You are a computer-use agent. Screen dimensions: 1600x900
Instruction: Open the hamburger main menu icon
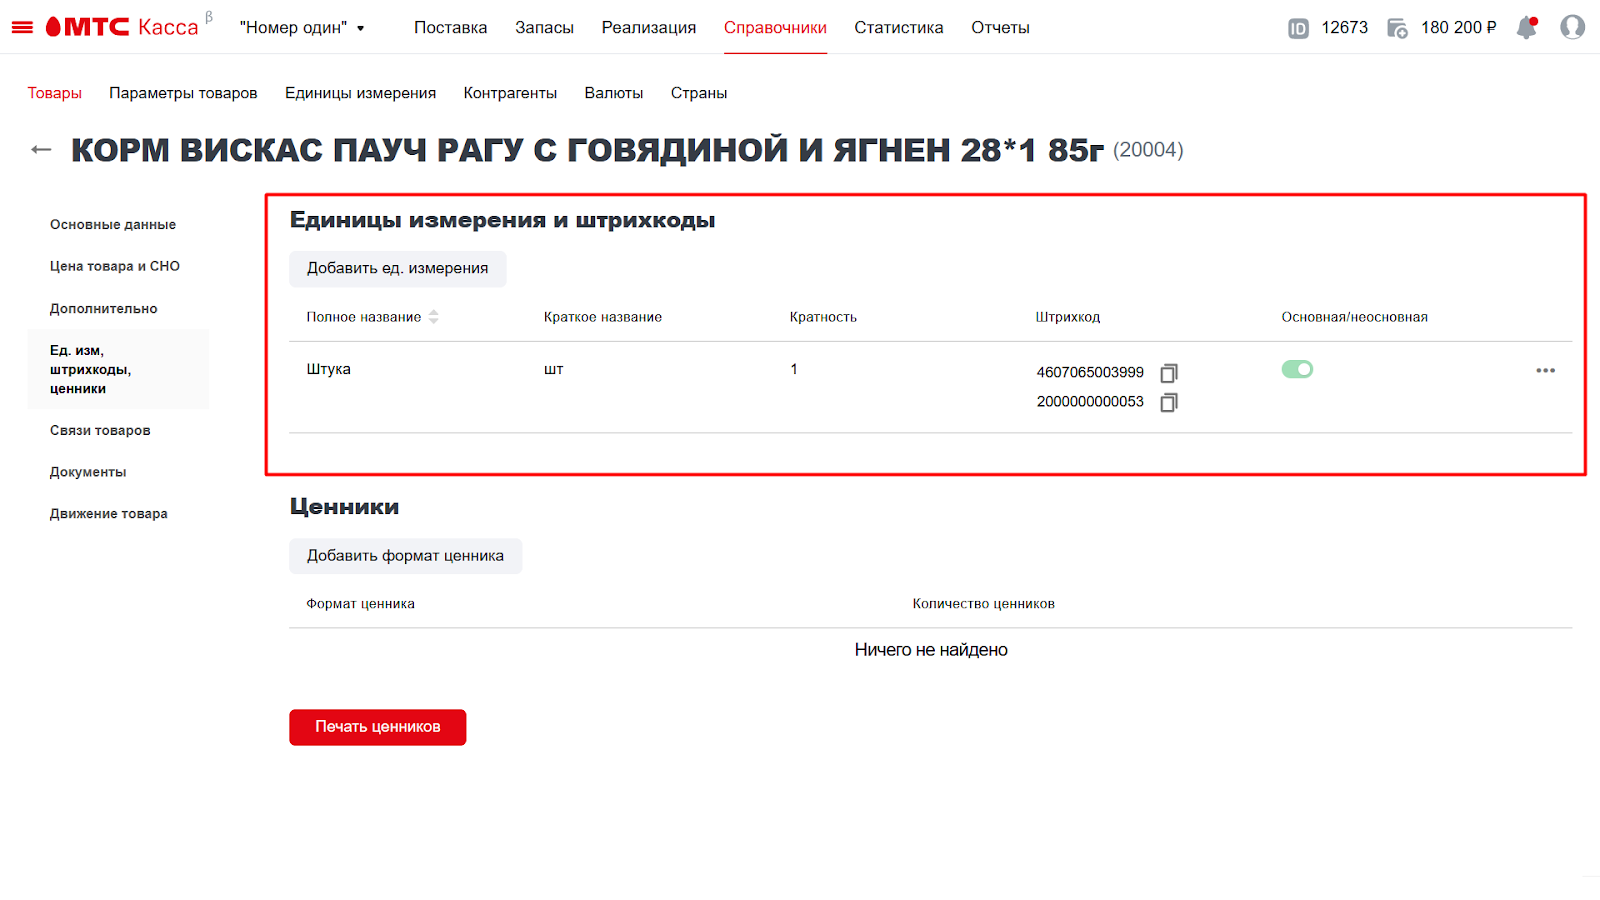tap(22, 28)
